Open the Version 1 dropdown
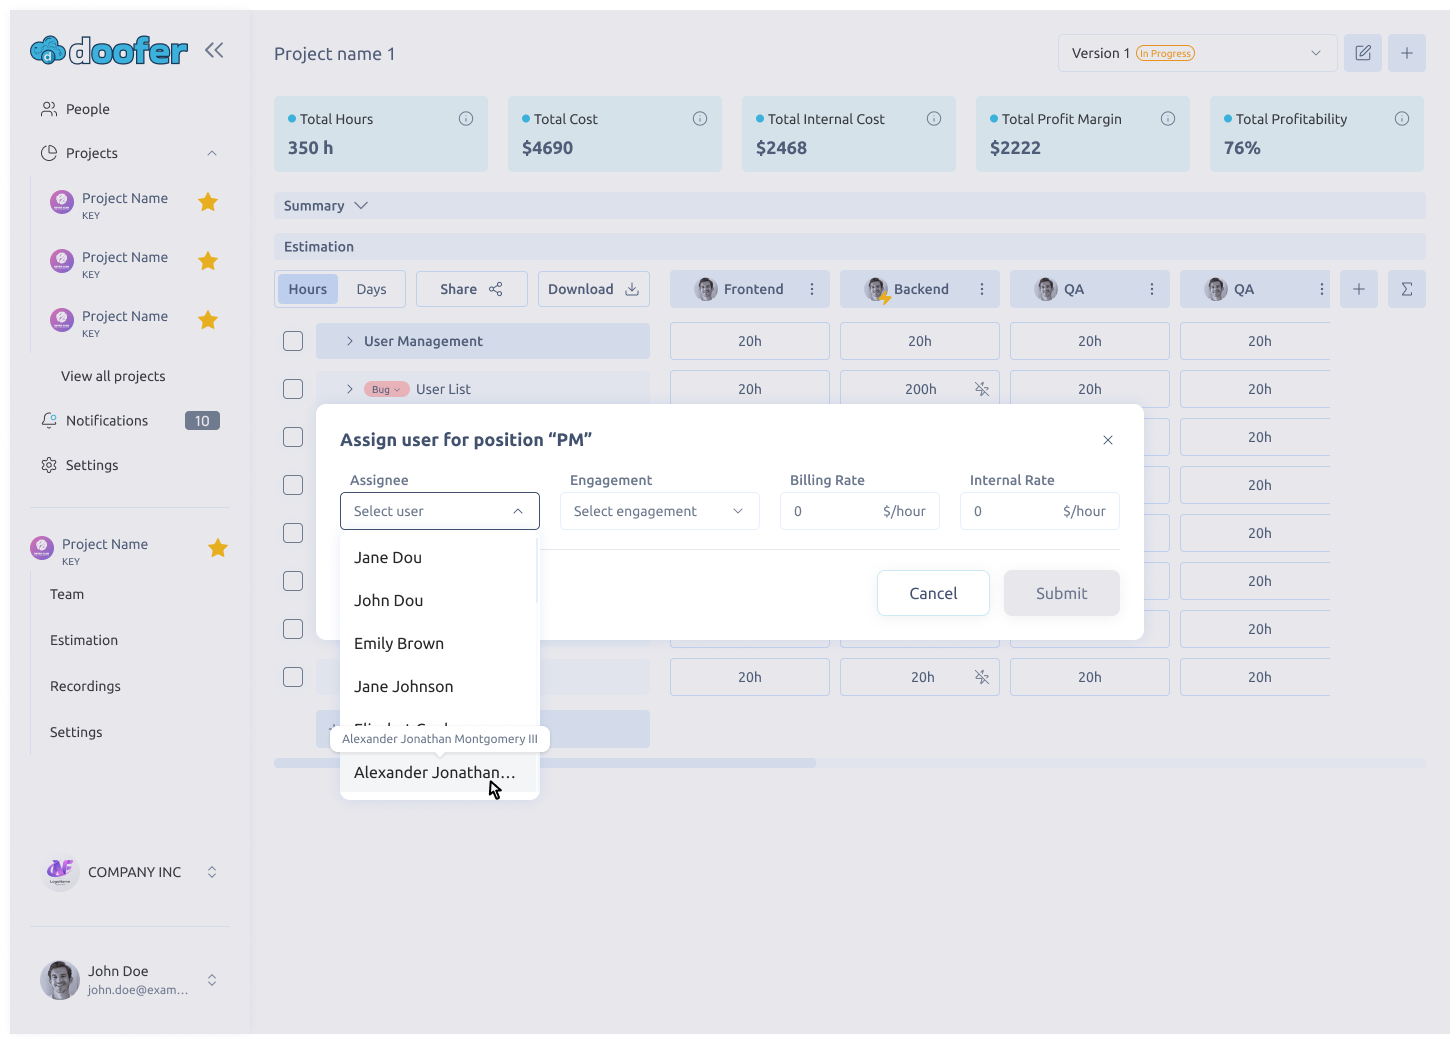 [1316, 52]
